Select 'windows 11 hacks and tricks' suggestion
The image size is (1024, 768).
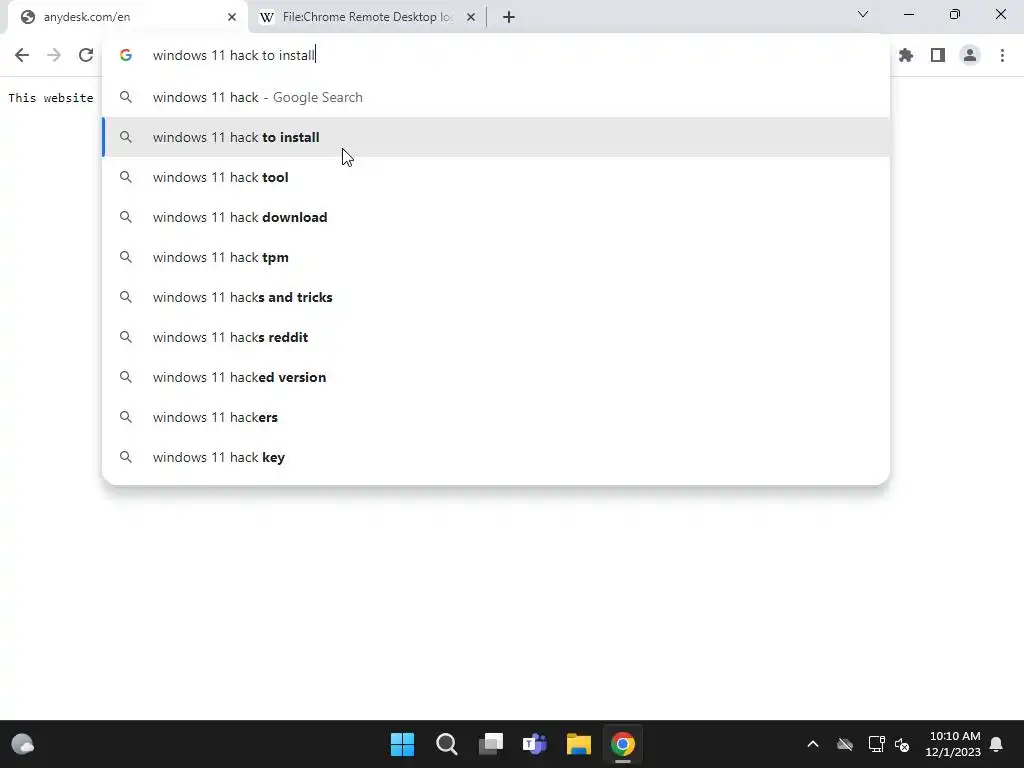click(x=496, y=297)
